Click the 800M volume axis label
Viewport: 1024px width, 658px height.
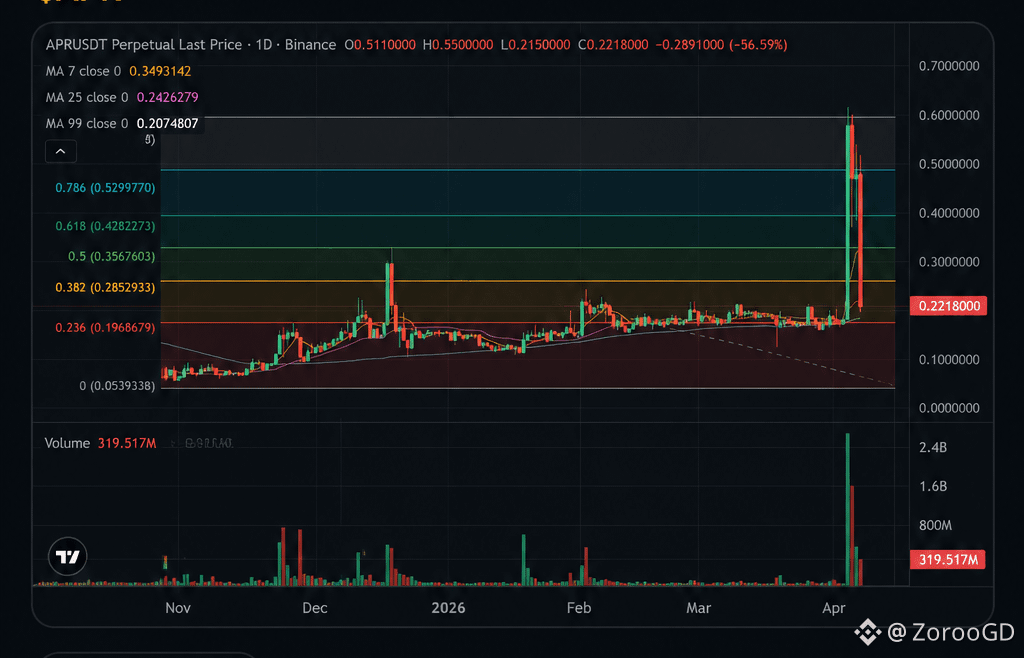click(935, 525)
